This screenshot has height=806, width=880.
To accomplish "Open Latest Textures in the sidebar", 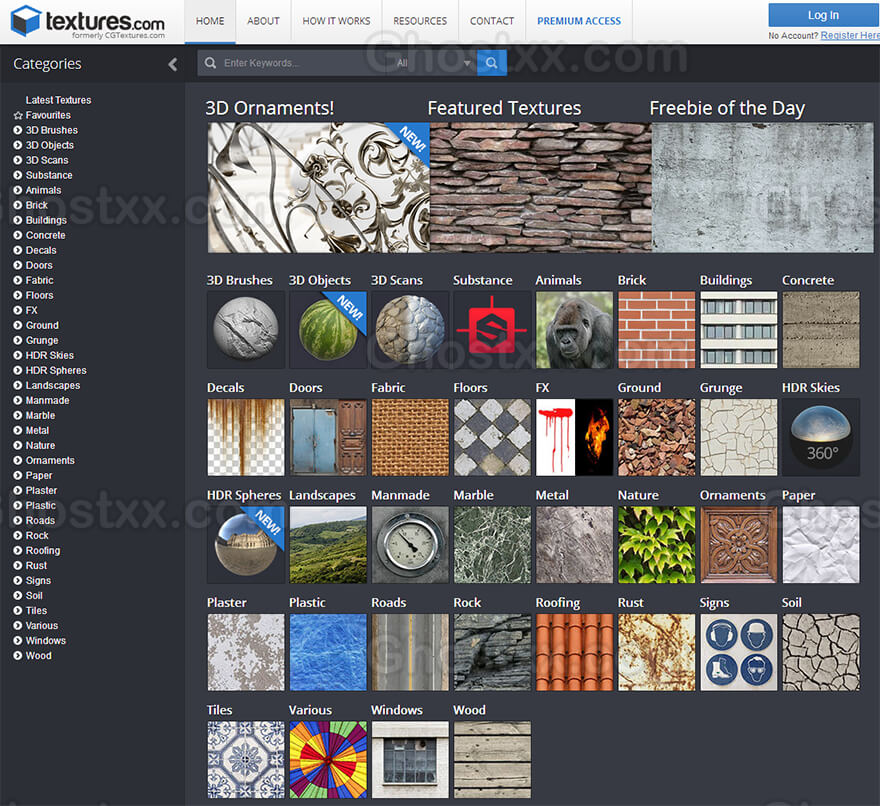I will click(58, 100).
